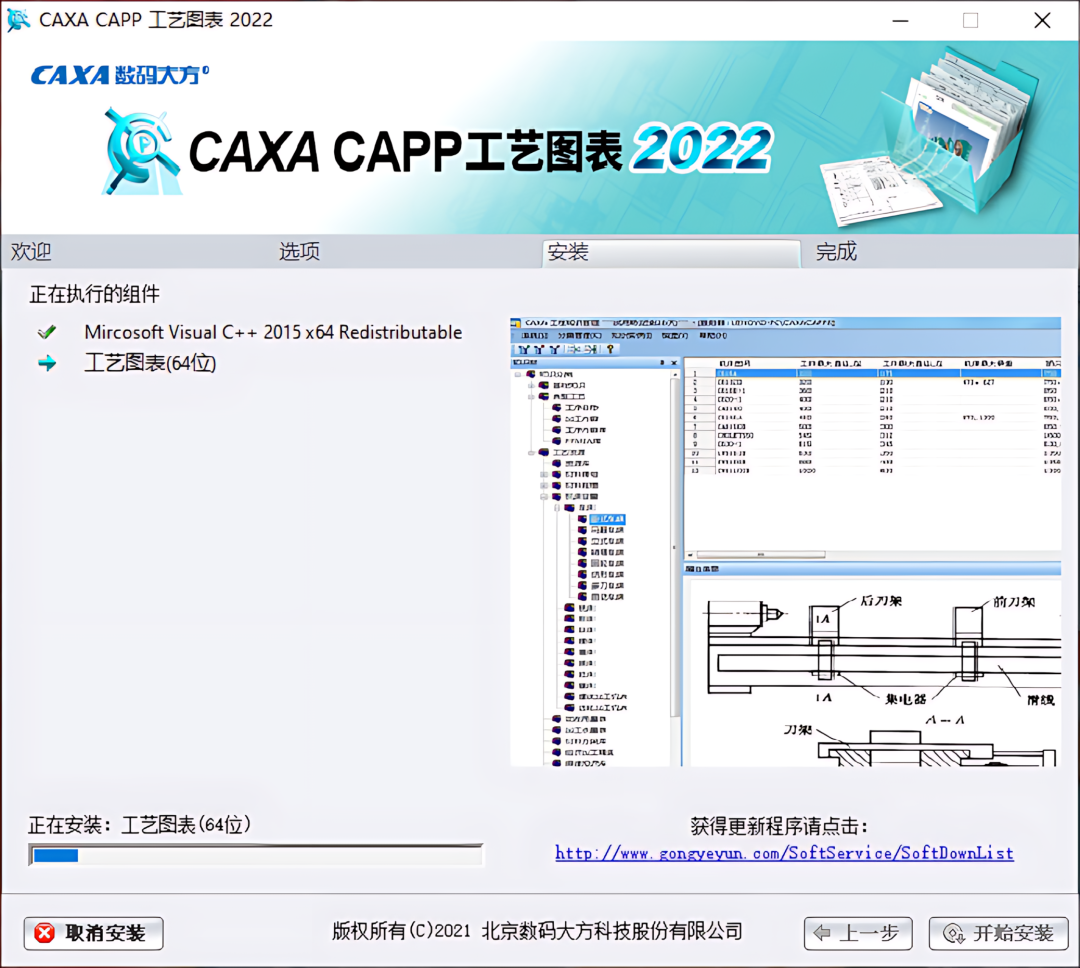This screenshot has height=968, width=1080.
Task: Click the software preview screenshot thumbnail
Action: (785, 542)
